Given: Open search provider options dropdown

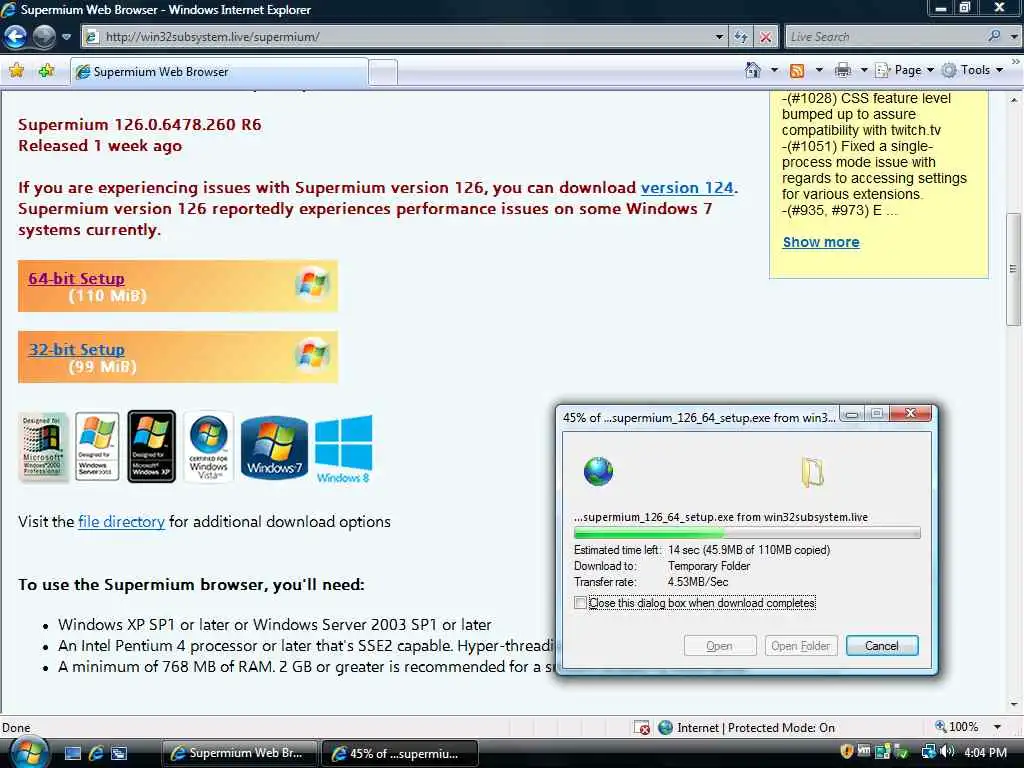Looking at the screenshot, I should pyautogui.click(x=1014, y=37).
